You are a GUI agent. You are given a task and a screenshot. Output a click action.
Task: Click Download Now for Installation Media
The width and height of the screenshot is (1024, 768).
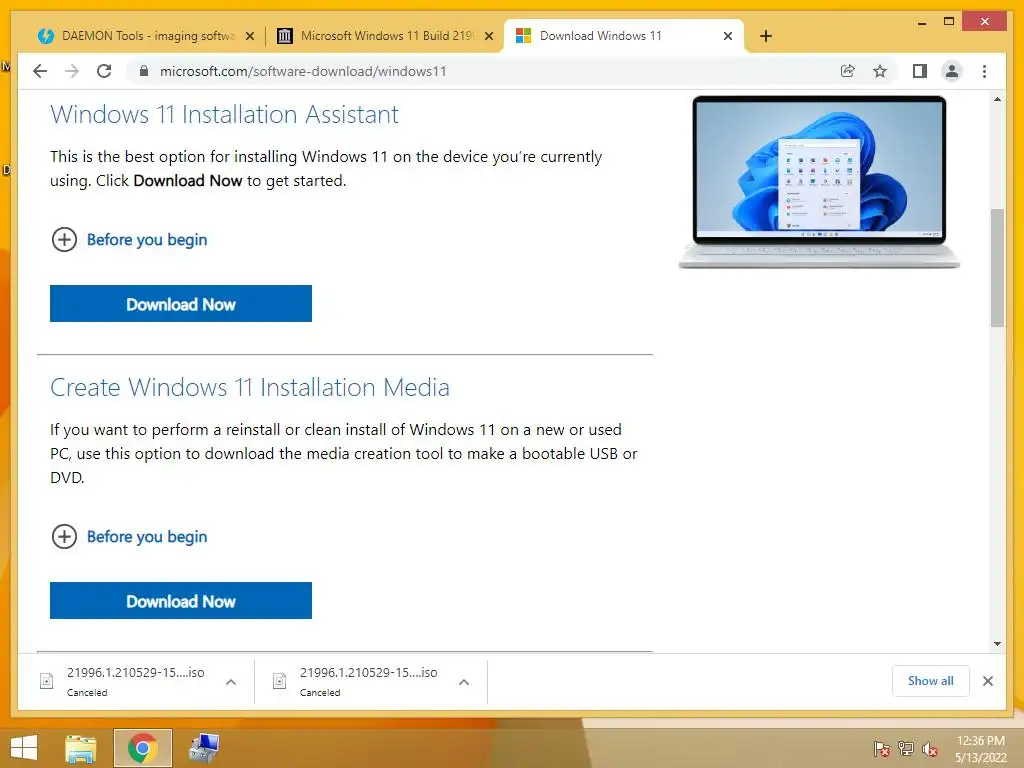[x=181, y=601]
